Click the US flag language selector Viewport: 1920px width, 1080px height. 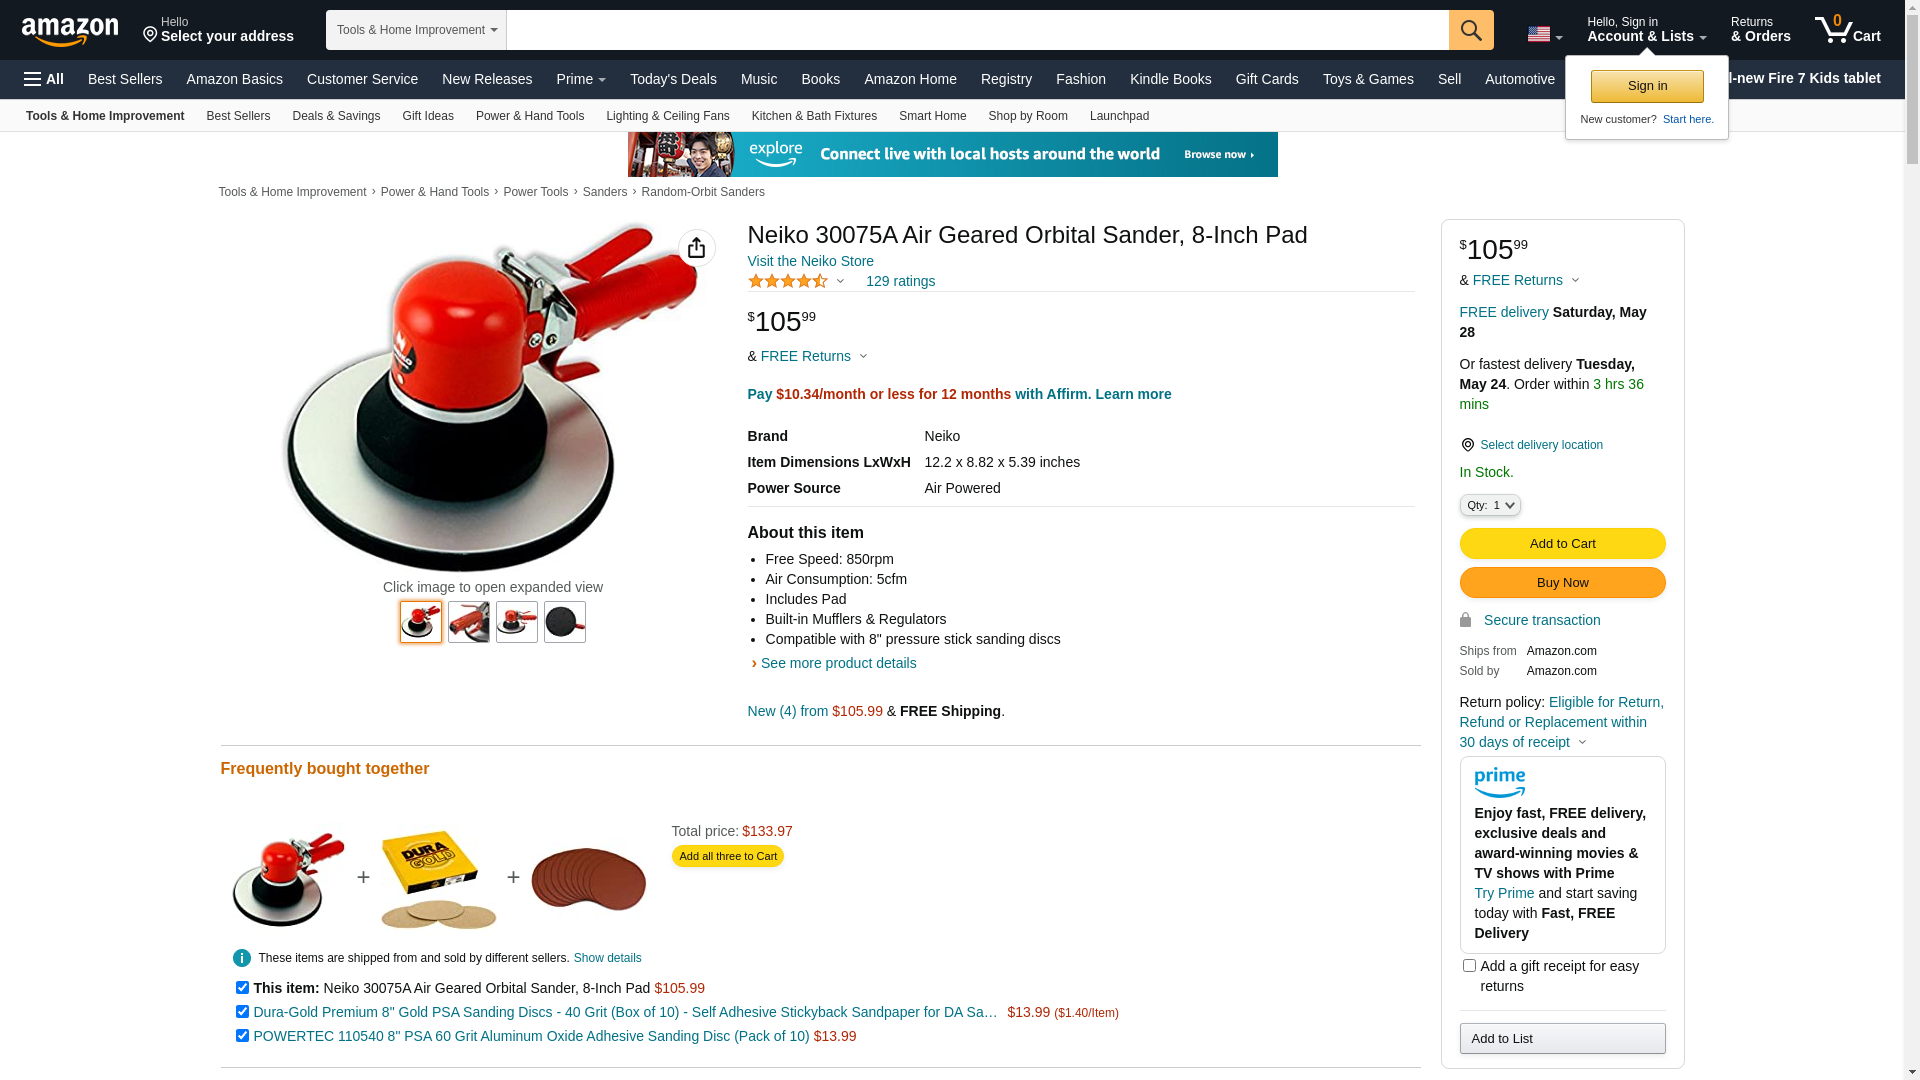1545,34
